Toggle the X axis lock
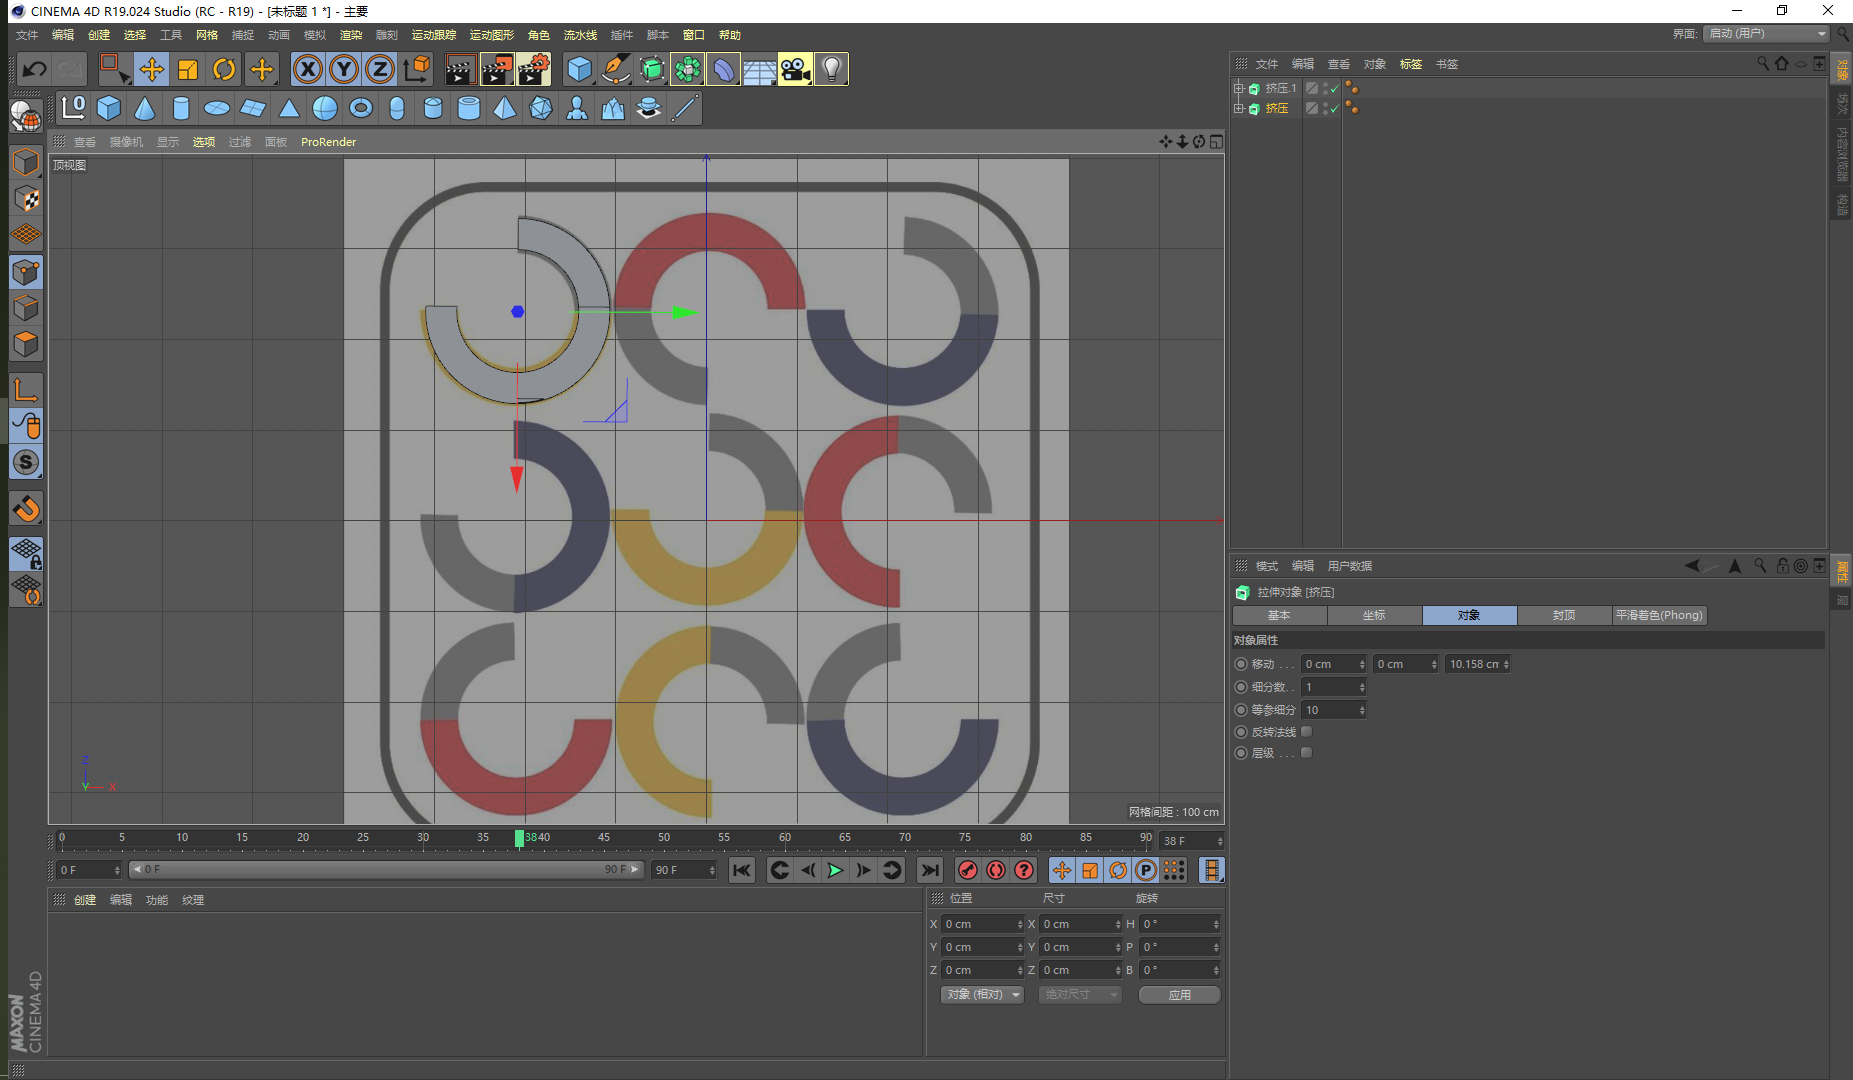 click(x=308, y=69)
